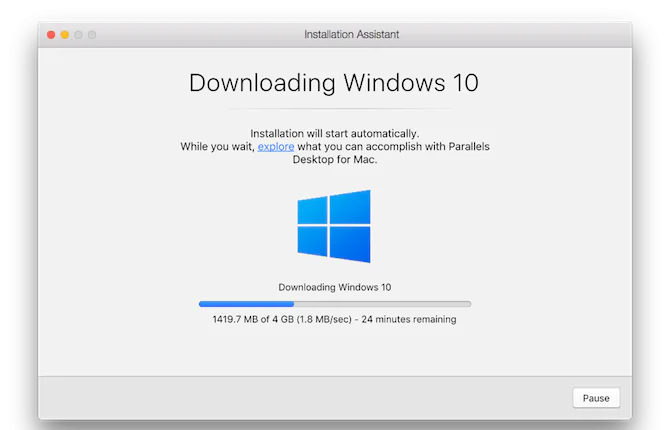Click the 24 minutes remaining status text
Image resolution: width=670 pixels, height=430 pixels.
tap(408, 319)
